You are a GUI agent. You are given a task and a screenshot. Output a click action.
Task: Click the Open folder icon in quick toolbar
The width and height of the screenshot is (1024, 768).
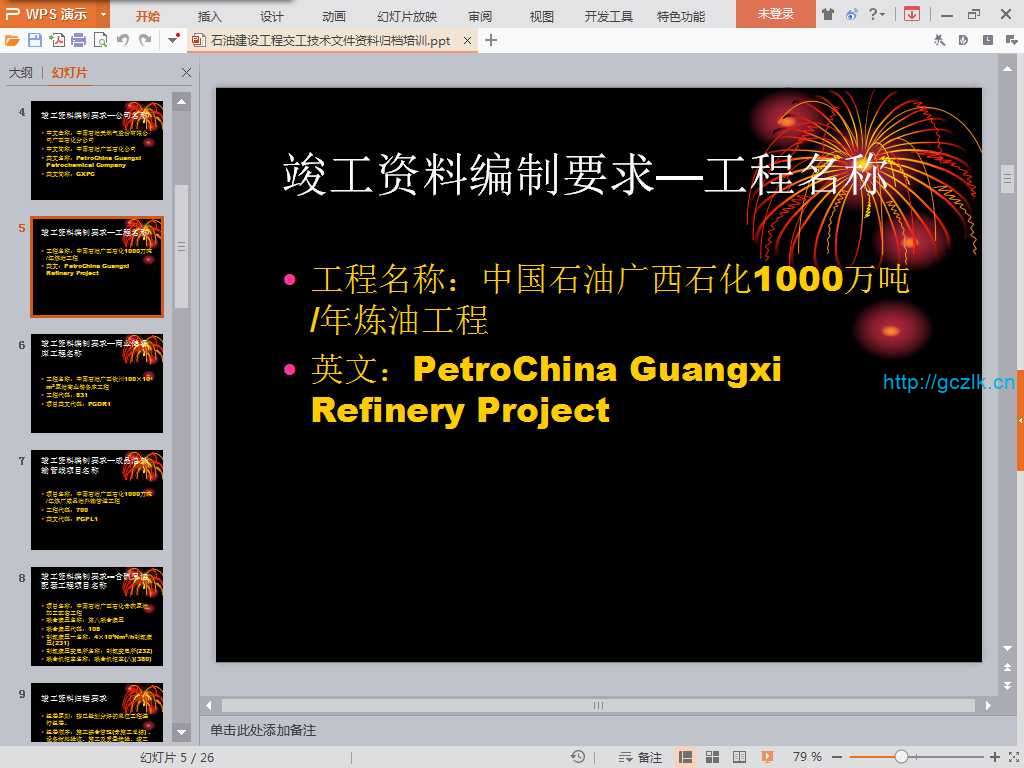[12, 40]
